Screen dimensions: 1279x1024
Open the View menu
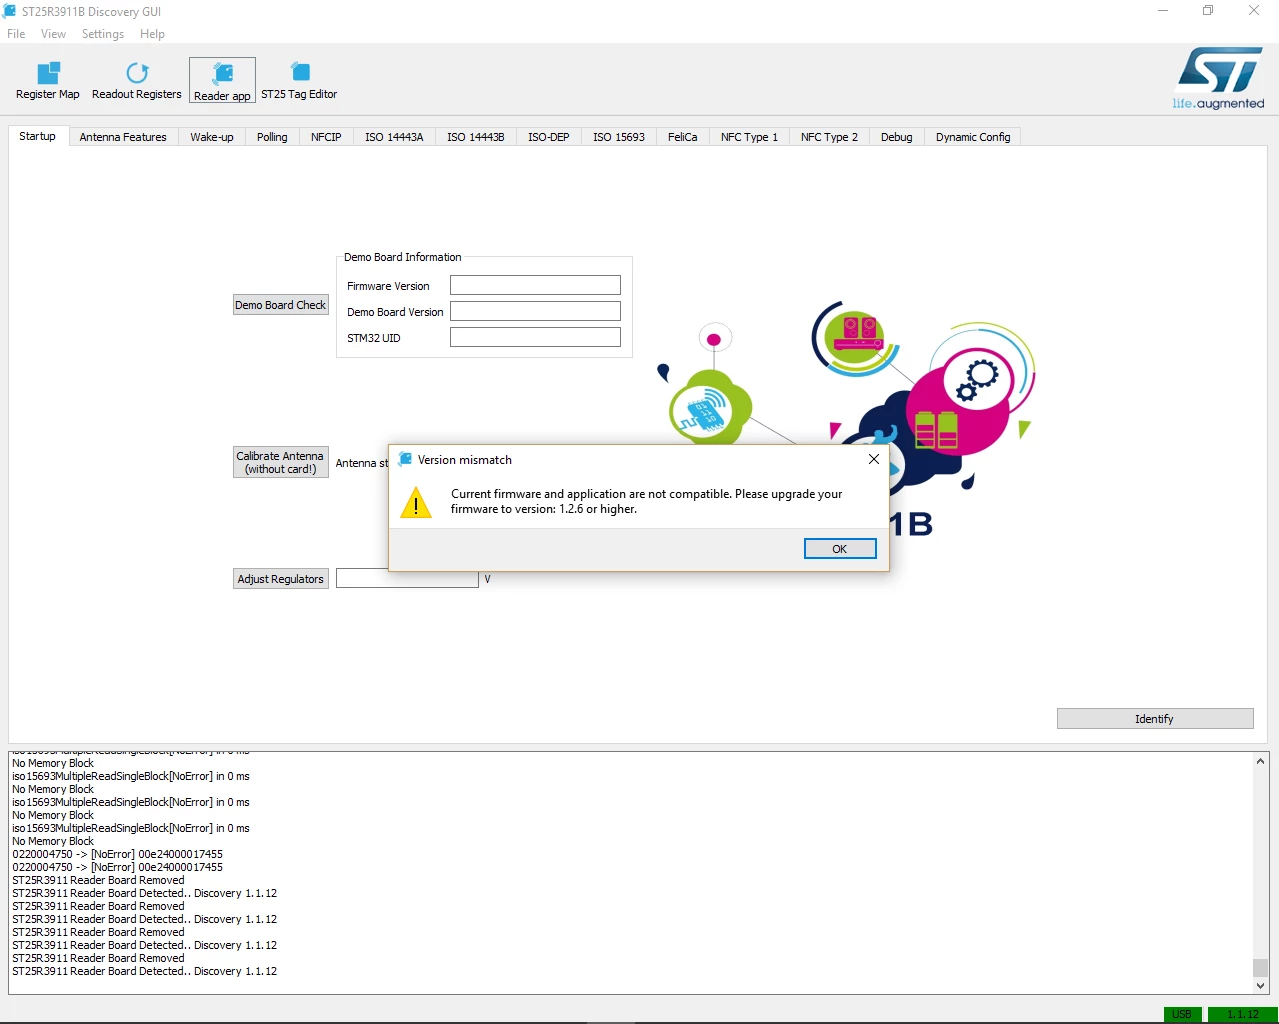point(53,34)
